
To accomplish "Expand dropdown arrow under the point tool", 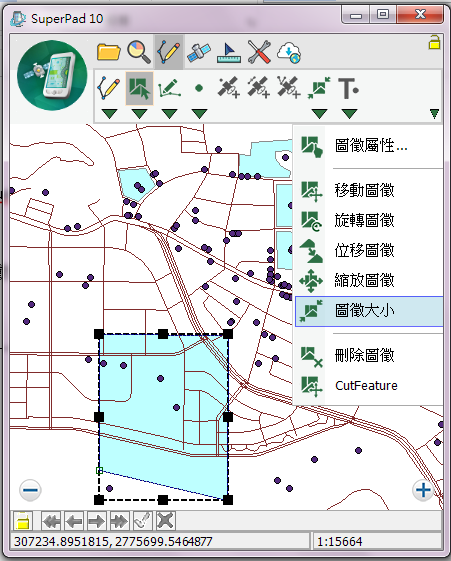I will point(200,114).
